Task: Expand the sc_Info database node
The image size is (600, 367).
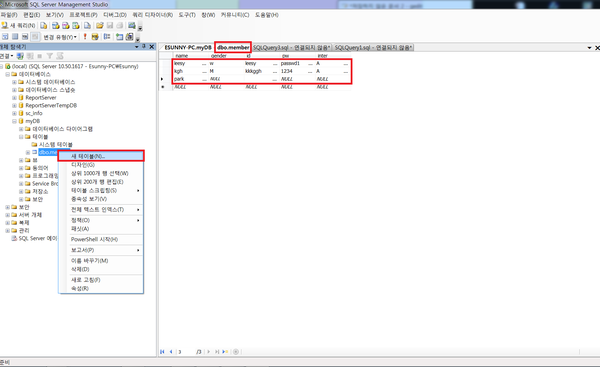Action: 14,113
